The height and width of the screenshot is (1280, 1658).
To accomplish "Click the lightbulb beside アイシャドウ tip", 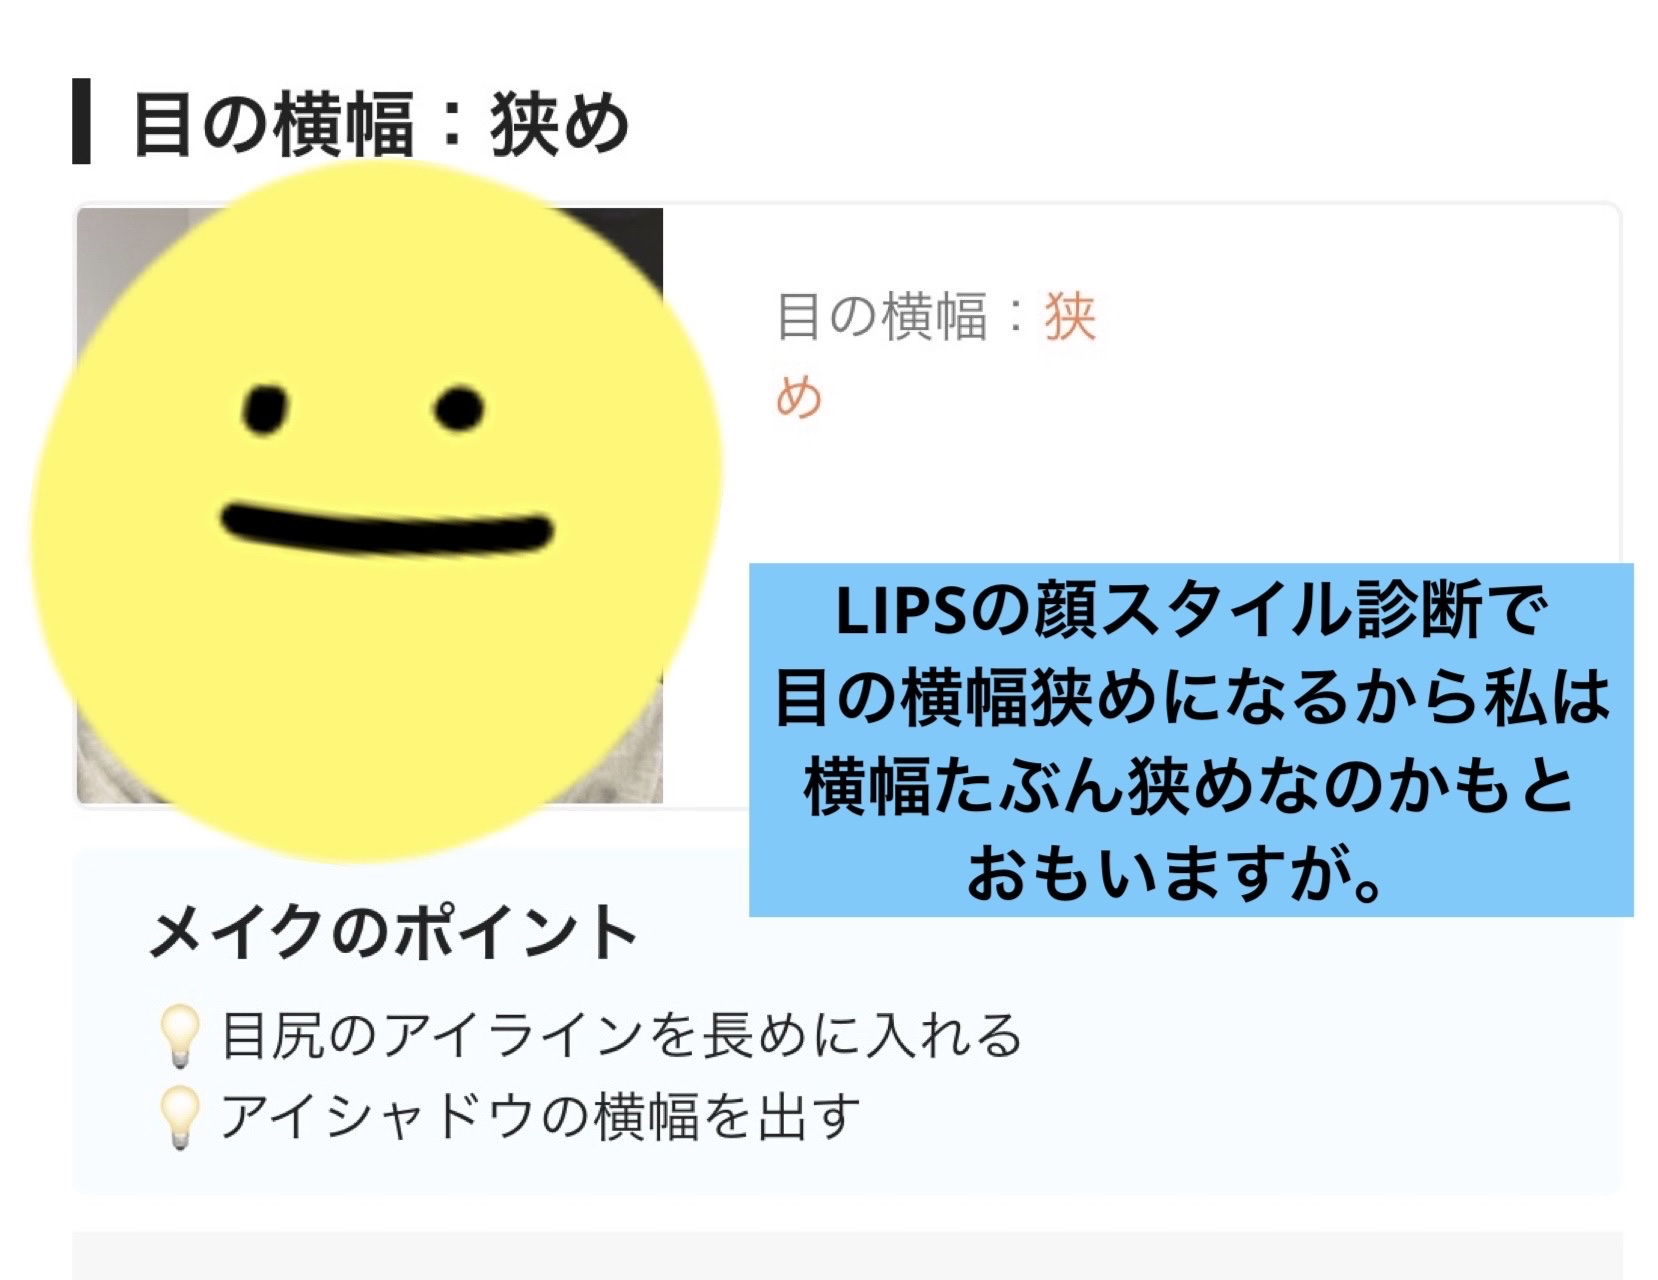I will point(179,1118).
